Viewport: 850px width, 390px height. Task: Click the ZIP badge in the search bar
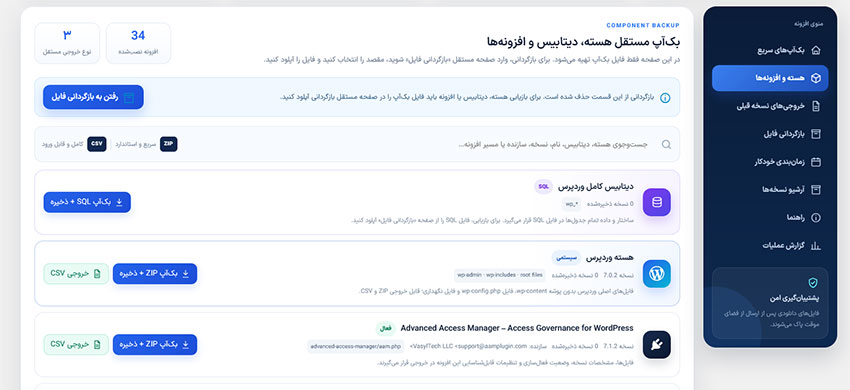pyautogui.click(x=169, y=144)
